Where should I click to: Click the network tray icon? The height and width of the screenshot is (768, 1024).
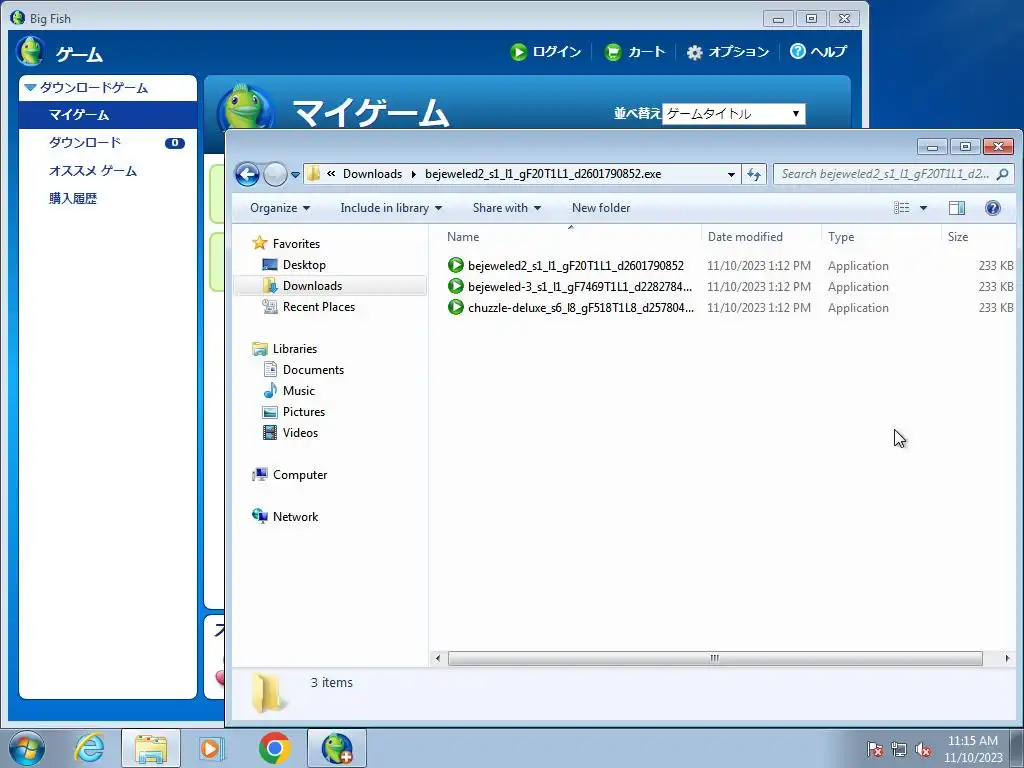(x=899, y=749)
